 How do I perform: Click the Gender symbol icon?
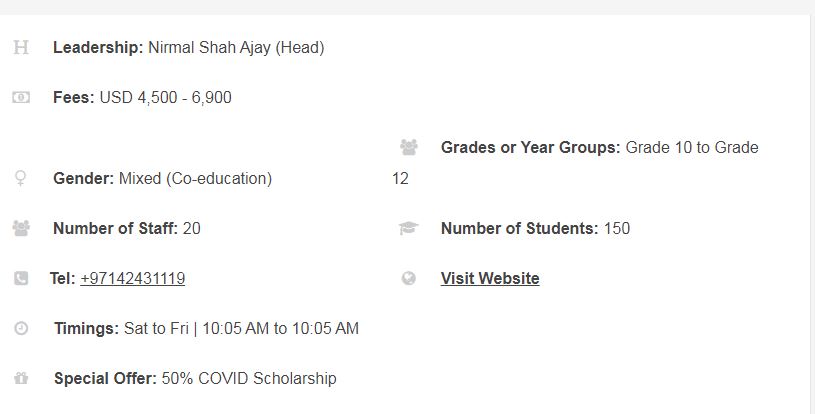[20, 178]
